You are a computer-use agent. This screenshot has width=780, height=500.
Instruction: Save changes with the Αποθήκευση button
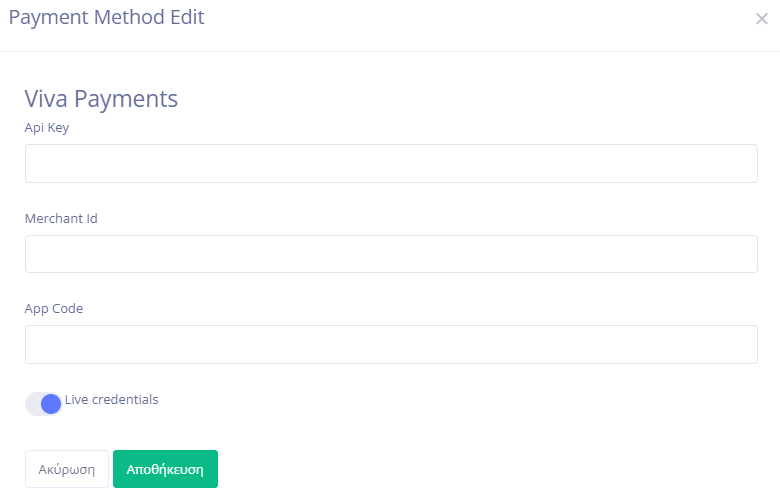(x=165, y=469)
